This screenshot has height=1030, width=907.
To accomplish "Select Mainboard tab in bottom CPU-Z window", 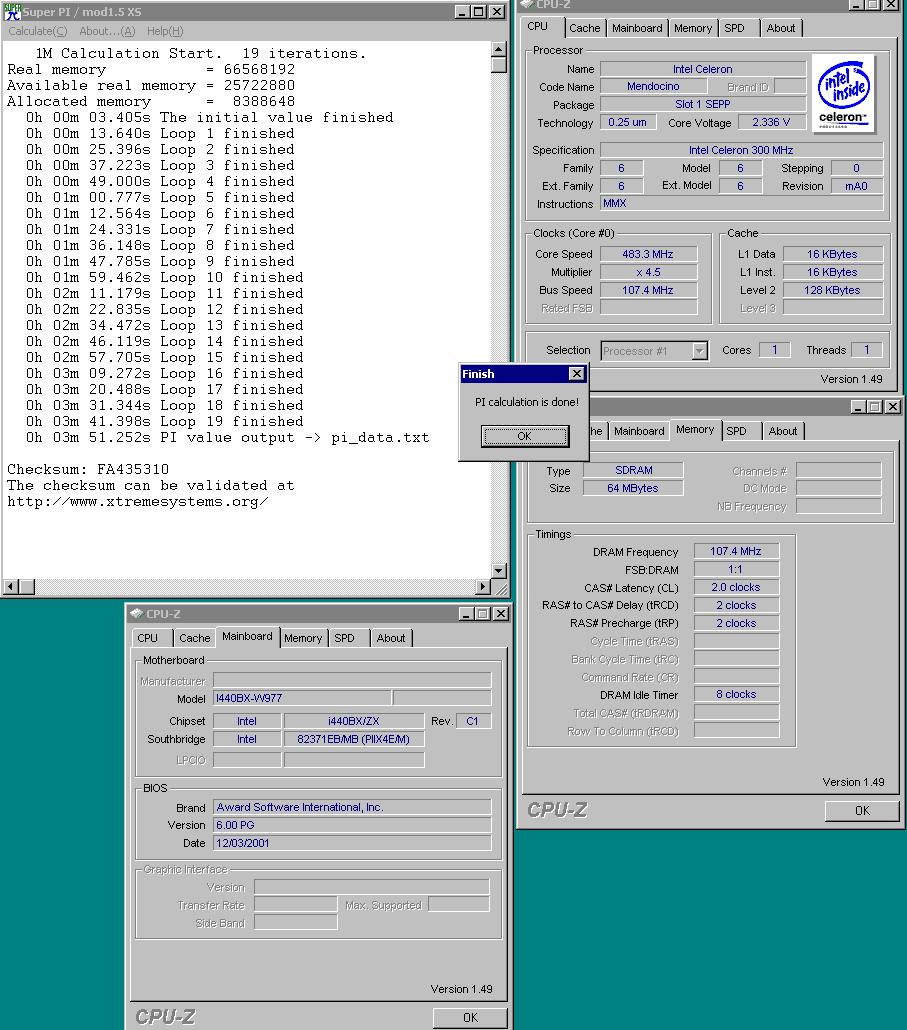I will click(x=248, y=637).
